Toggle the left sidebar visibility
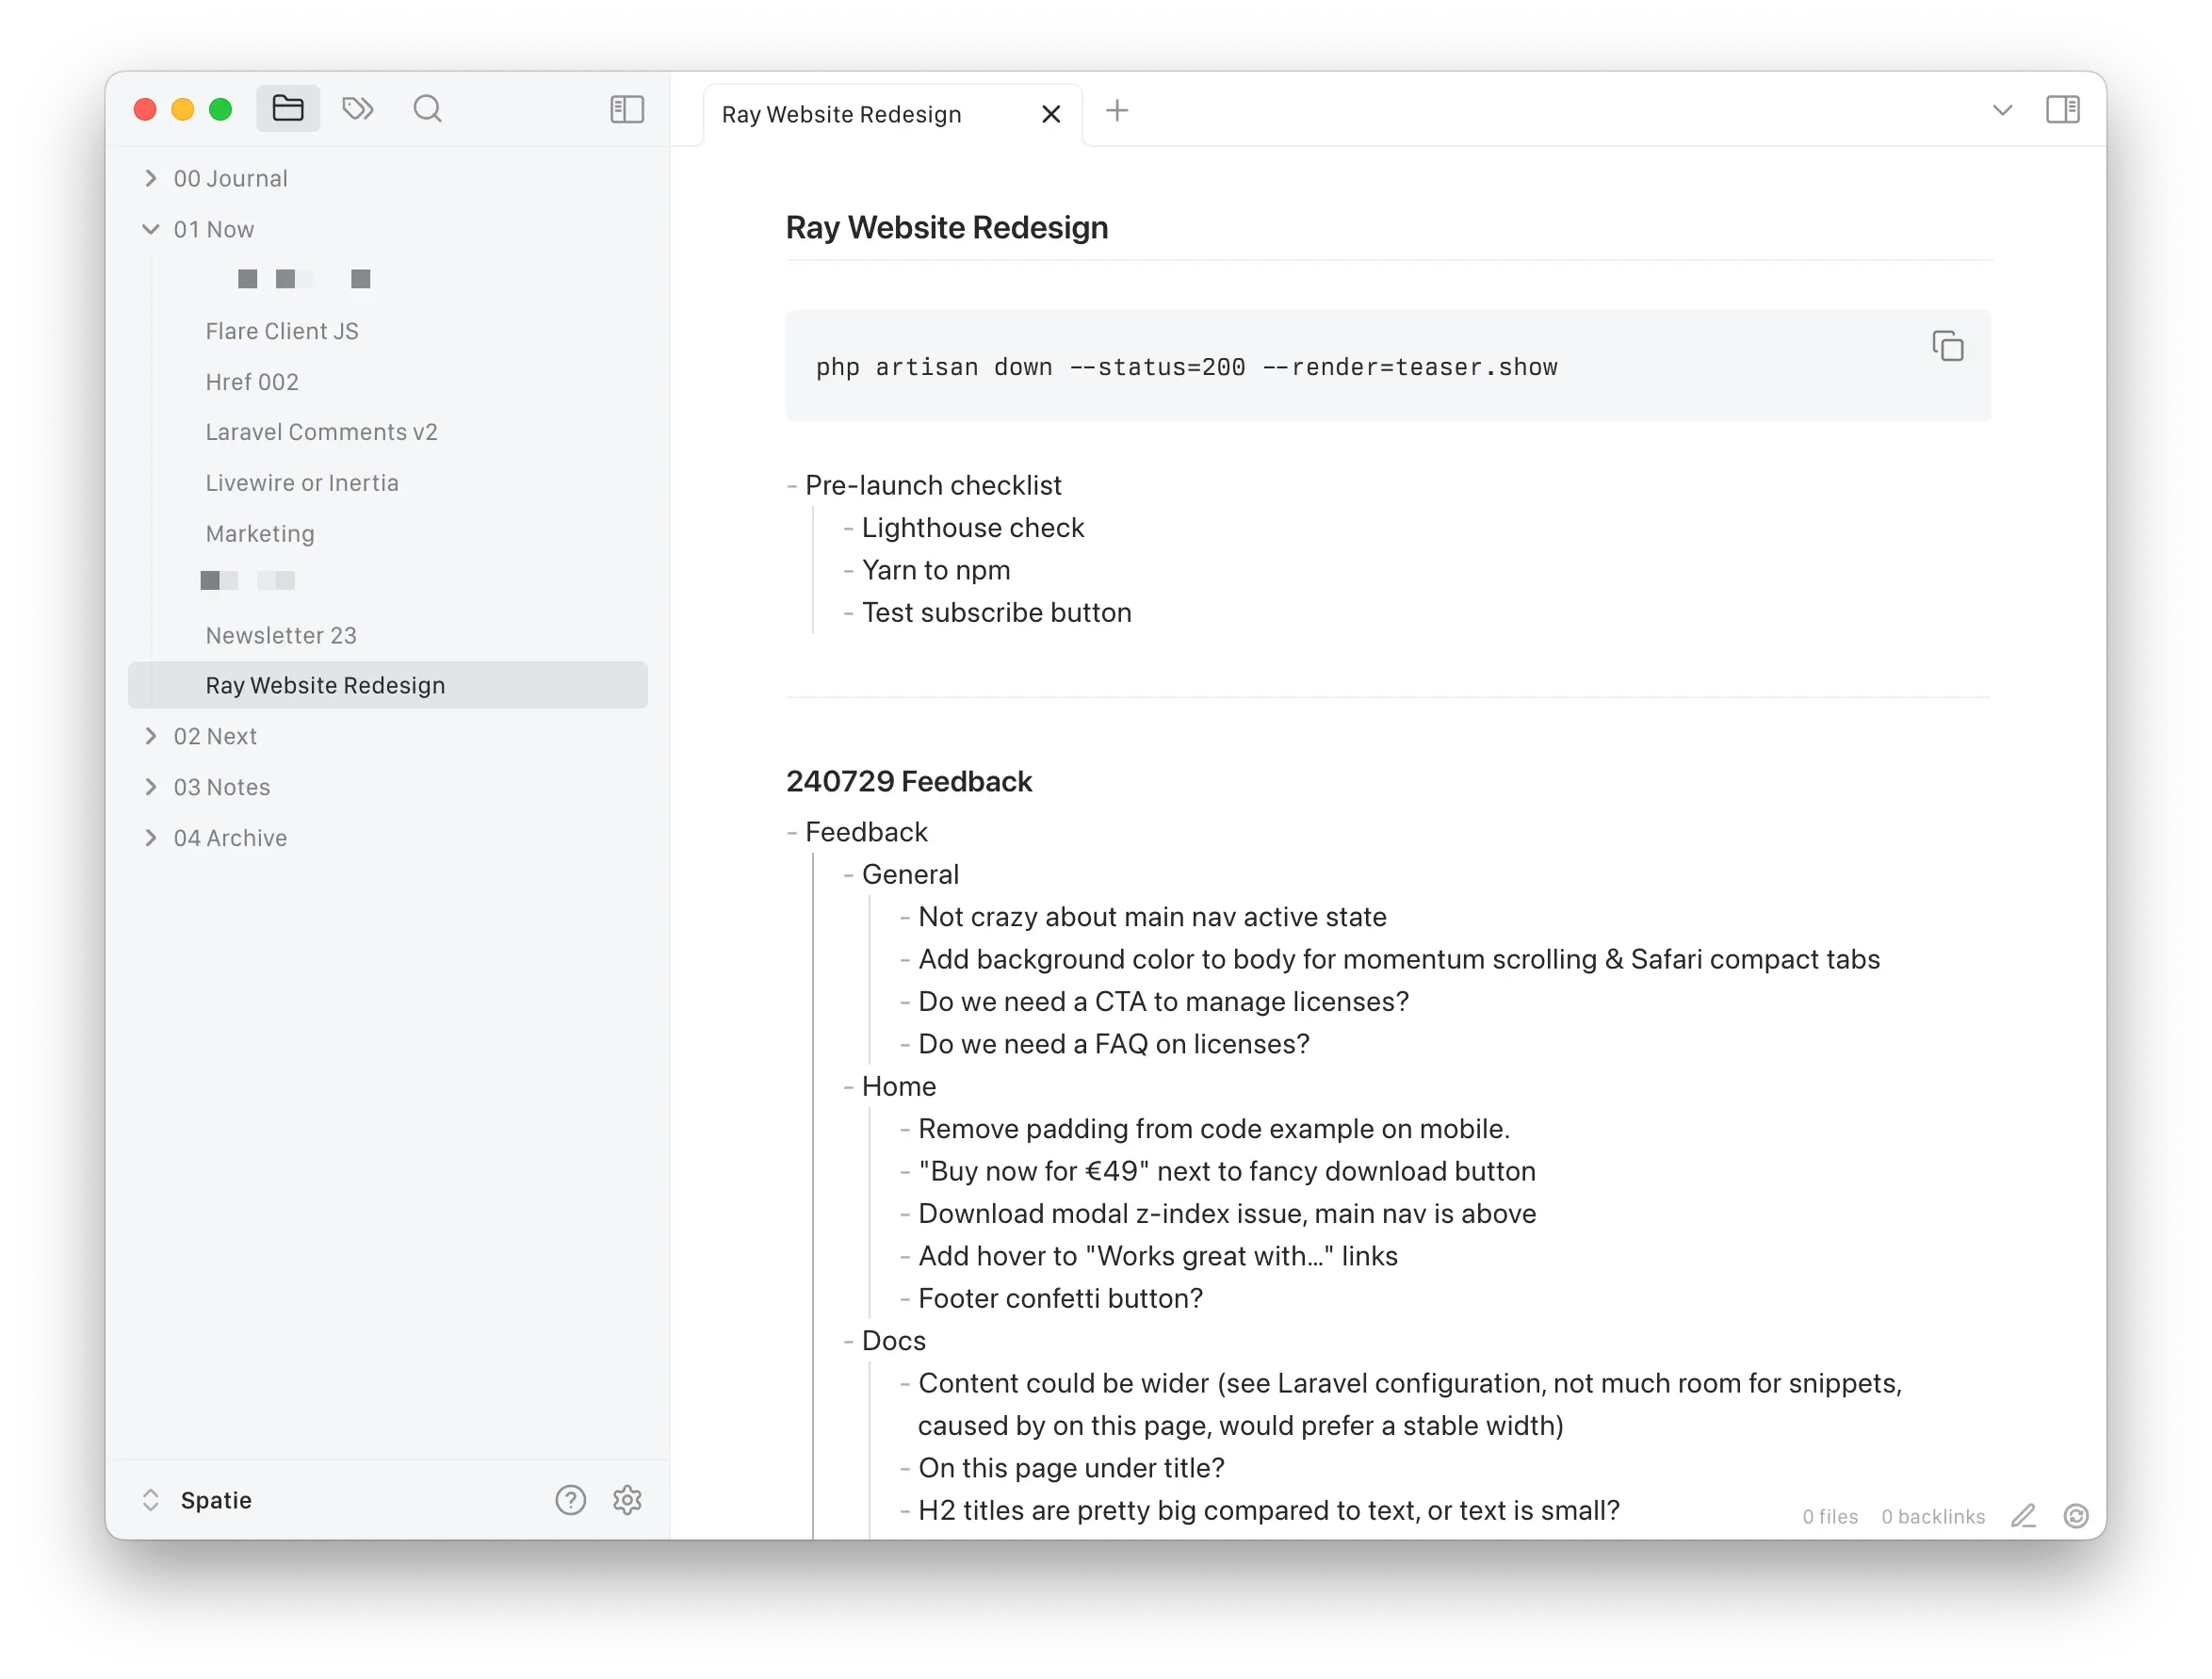 (x=627, y=109)
